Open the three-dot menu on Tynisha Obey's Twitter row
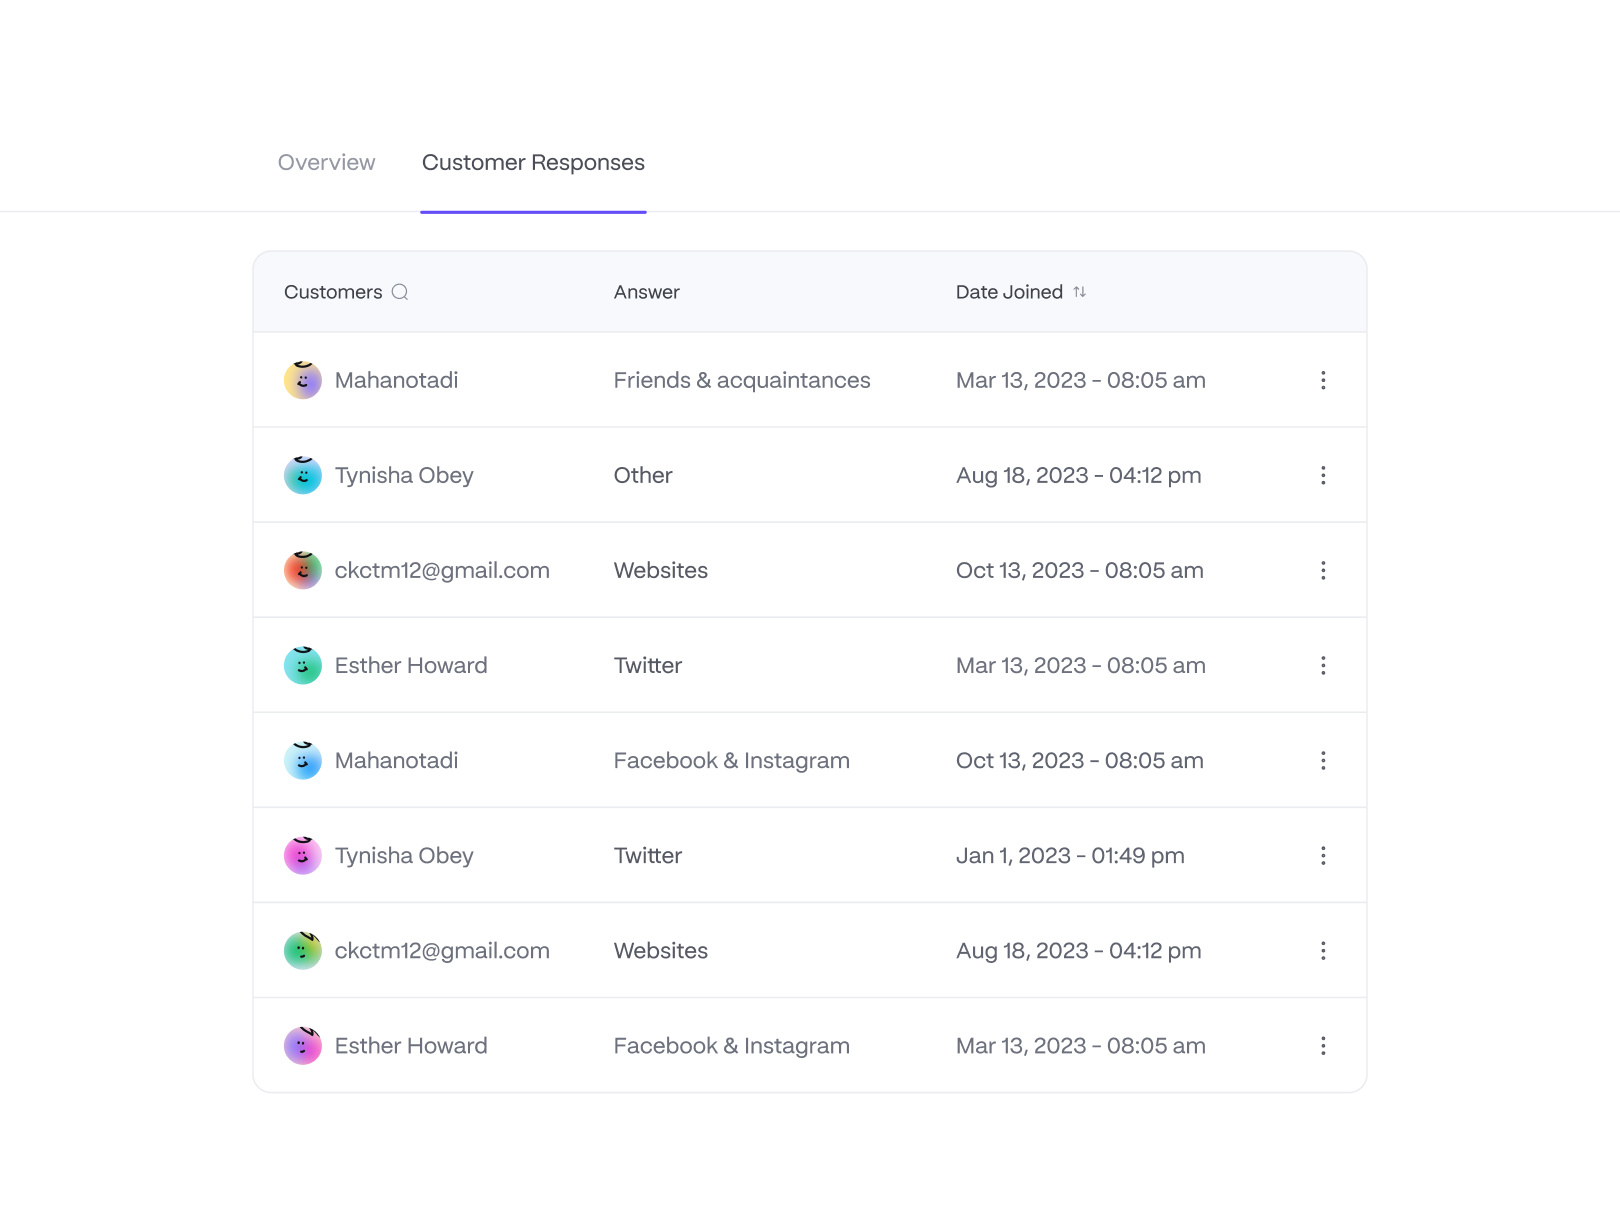1620x1215 pixels. (1323, 855)
